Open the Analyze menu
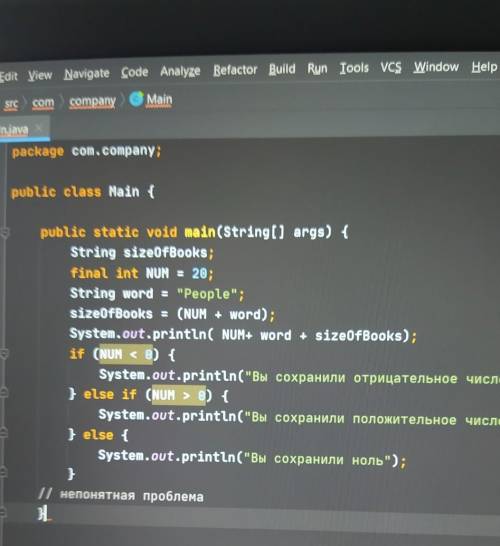Screen dimensions: 500x546 180,71
